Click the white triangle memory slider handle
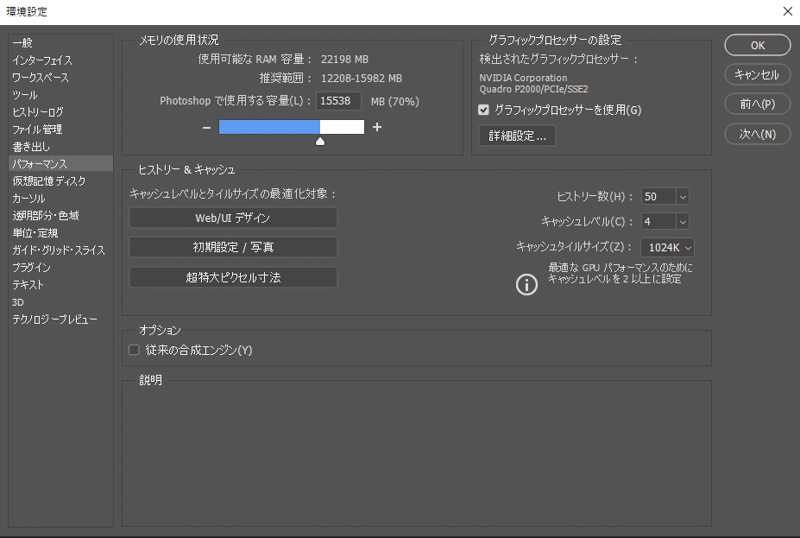The height and width of the screenshot is (538, 800). (320, 141)
